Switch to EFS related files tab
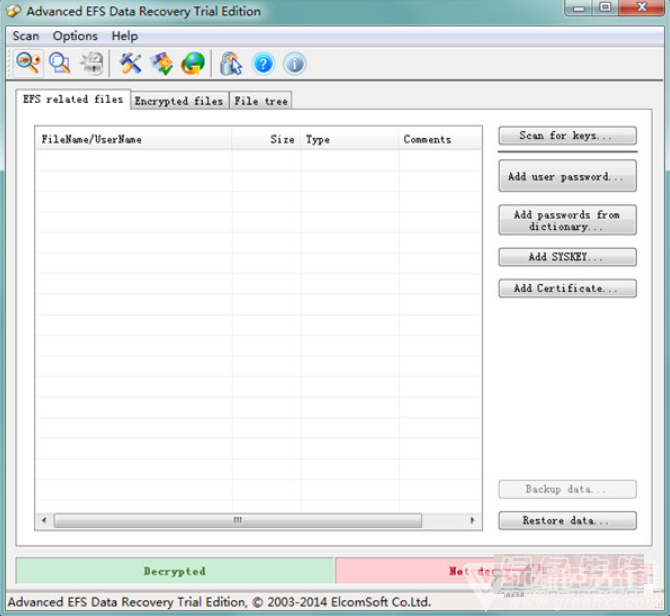The image size is (670, 616). pyautogui.click(x=73, y=100)
